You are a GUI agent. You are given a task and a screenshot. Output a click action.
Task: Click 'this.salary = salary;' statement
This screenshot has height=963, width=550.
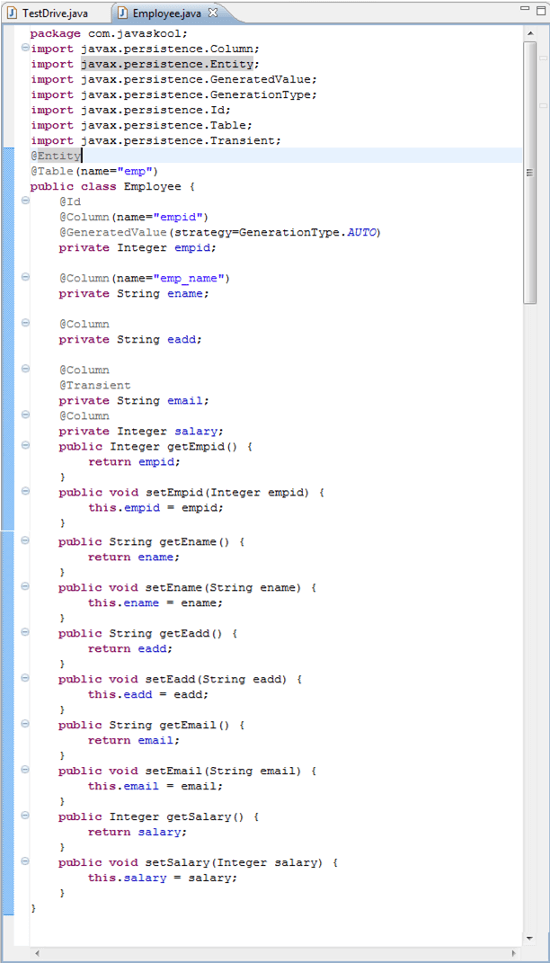coord(163,878)
